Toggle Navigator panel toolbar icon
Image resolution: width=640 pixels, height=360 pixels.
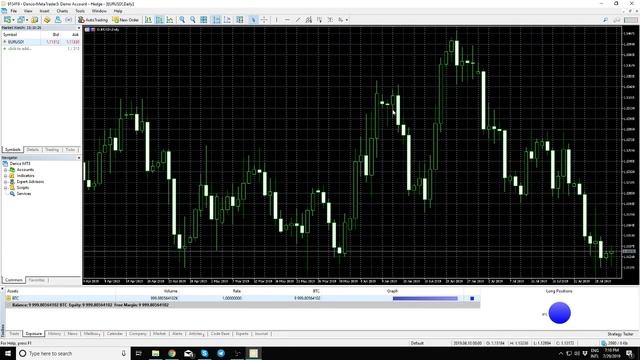point(58,20)
